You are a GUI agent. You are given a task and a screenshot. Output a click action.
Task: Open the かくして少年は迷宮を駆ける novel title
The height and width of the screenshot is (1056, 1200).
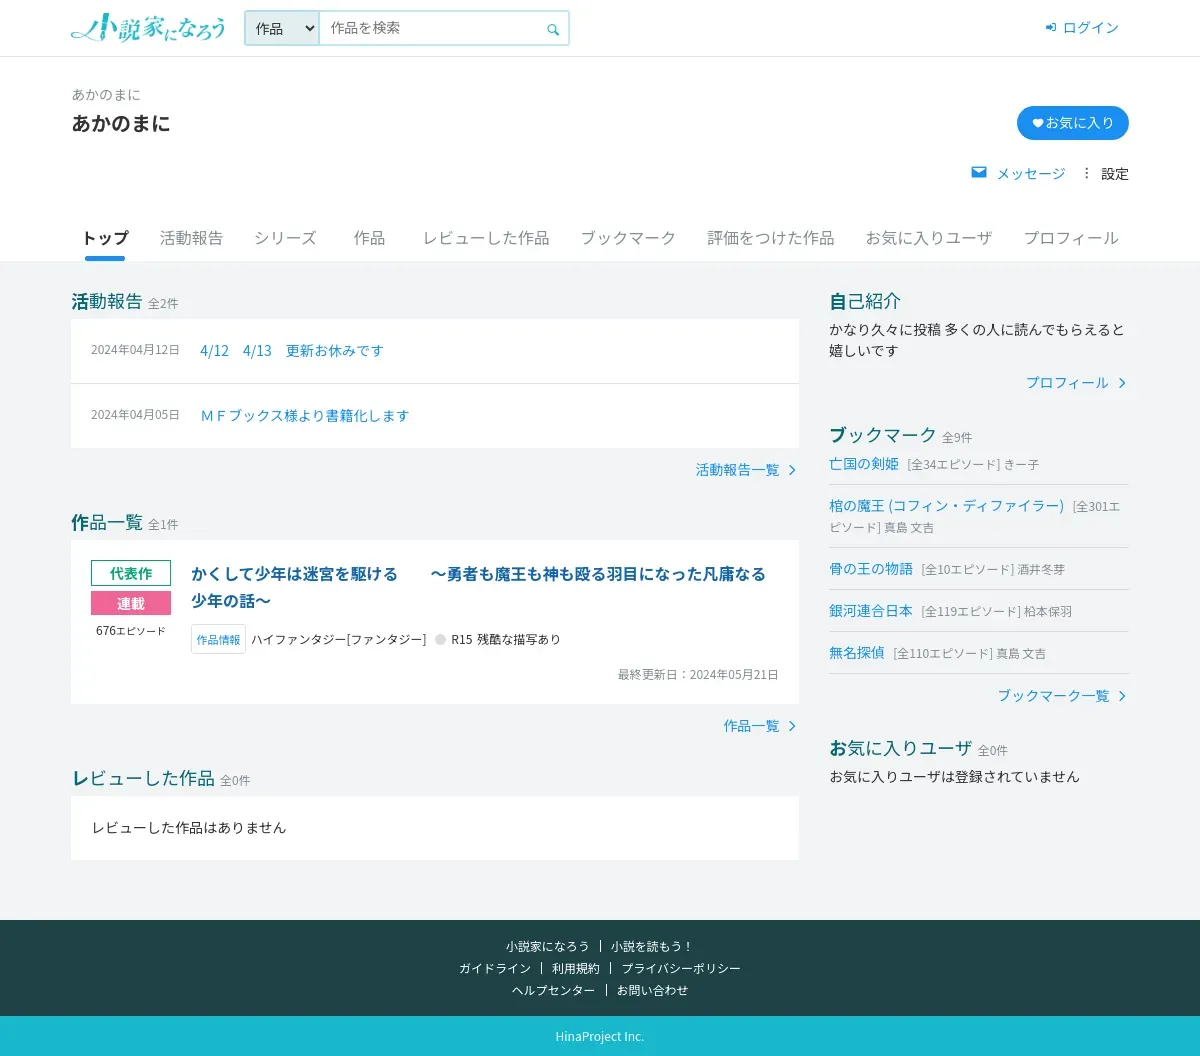[x=478, y=587]
